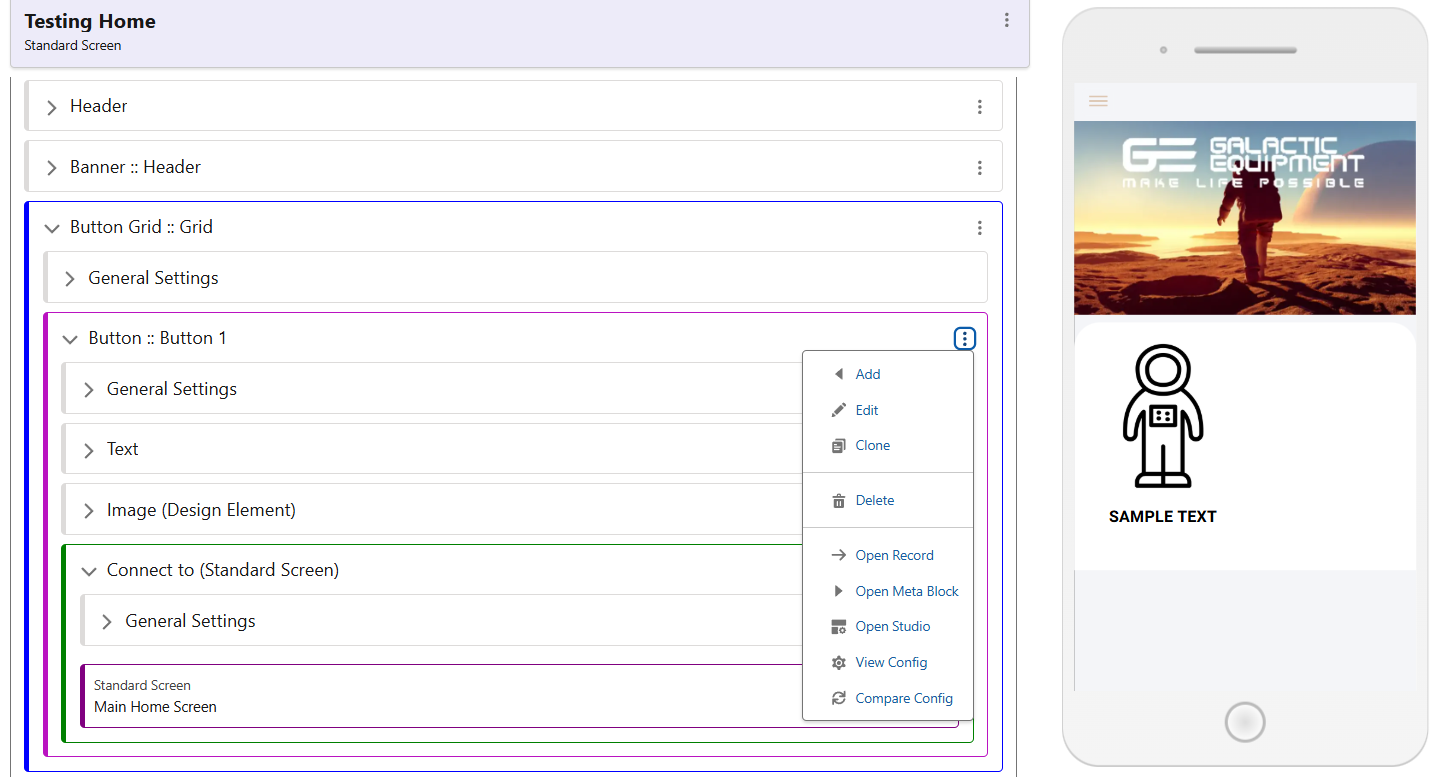This screenshot has width=1449, height=783.
Task: Select Delete in the context menu
Action: (x=874, y=501)
